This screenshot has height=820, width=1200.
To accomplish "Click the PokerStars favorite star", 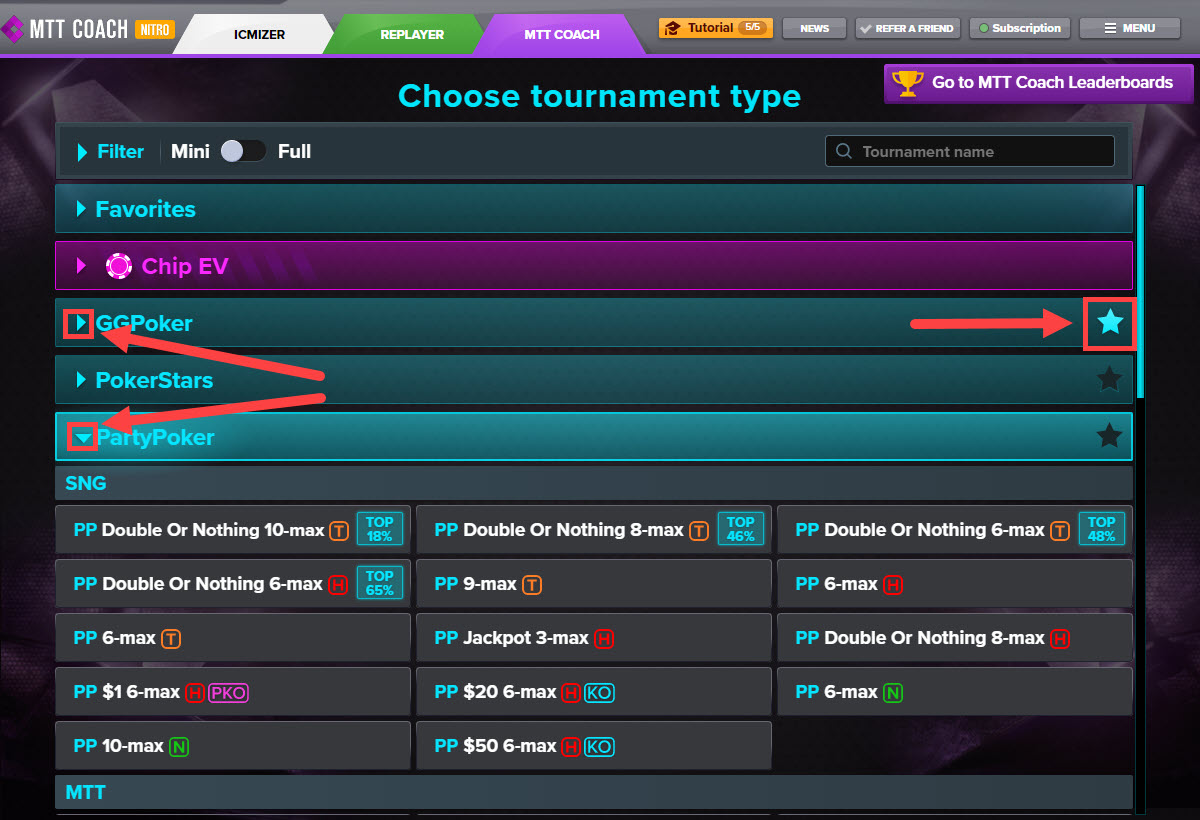I will click(1109, 379).
